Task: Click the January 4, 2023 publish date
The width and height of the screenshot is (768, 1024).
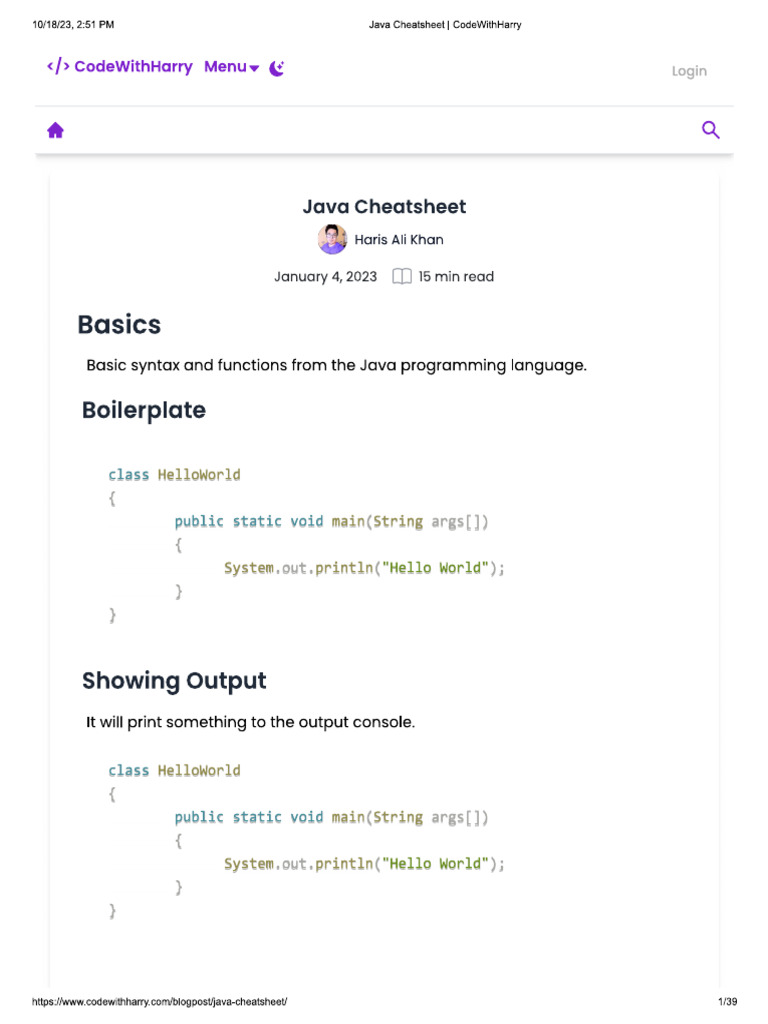Action: pyautogui.click(x=326, y=277)
